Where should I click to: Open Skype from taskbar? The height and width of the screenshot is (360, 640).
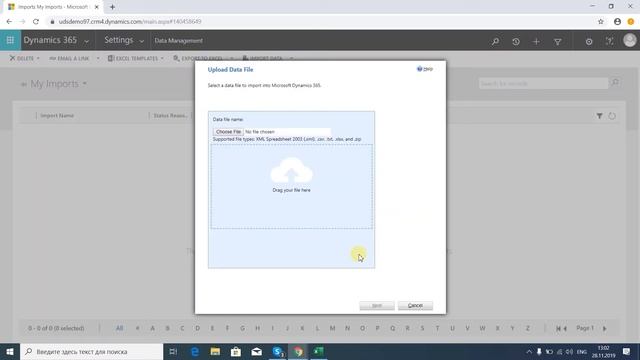tap(278, 351)
